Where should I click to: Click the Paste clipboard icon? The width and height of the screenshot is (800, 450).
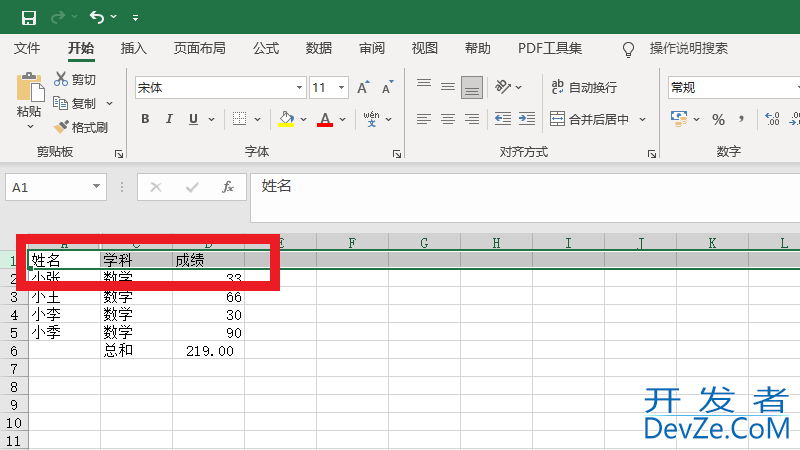[x=30, y=87]
